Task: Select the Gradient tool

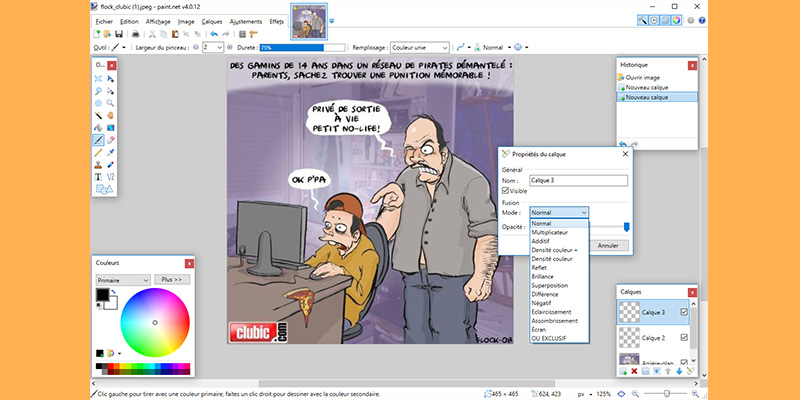Action: [110, 128]
